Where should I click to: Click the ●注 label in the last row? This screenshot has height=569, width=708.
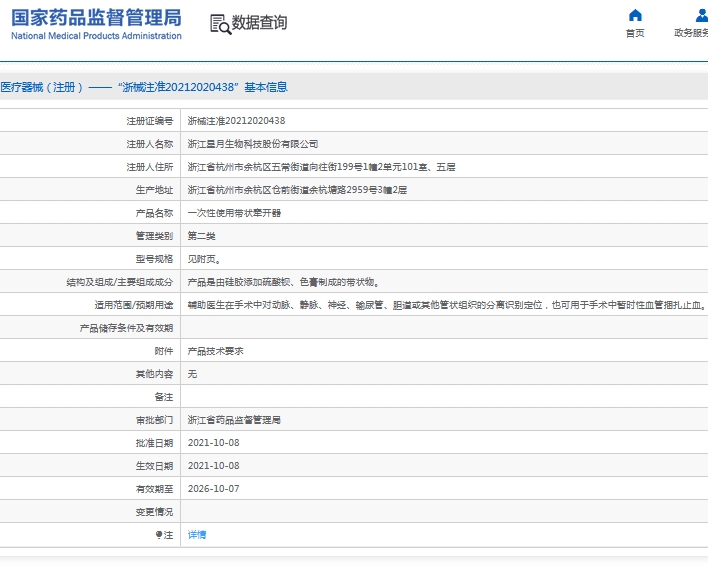164,535
